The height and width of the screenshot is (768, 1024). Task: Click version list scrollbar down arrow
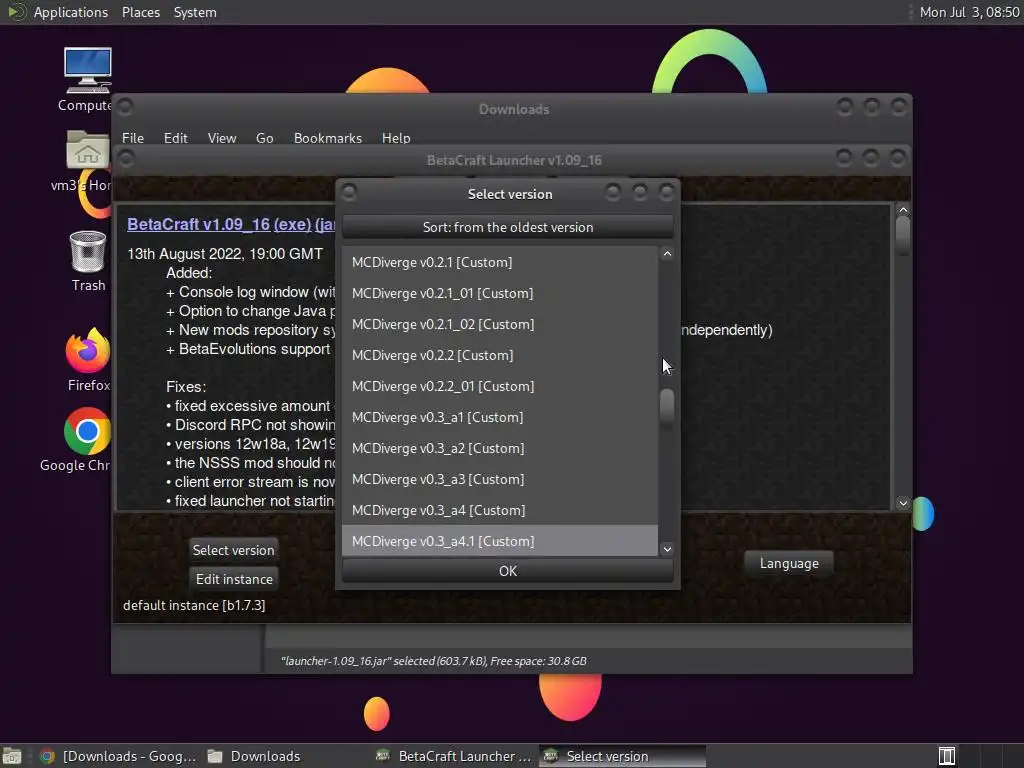click(667, 549)
